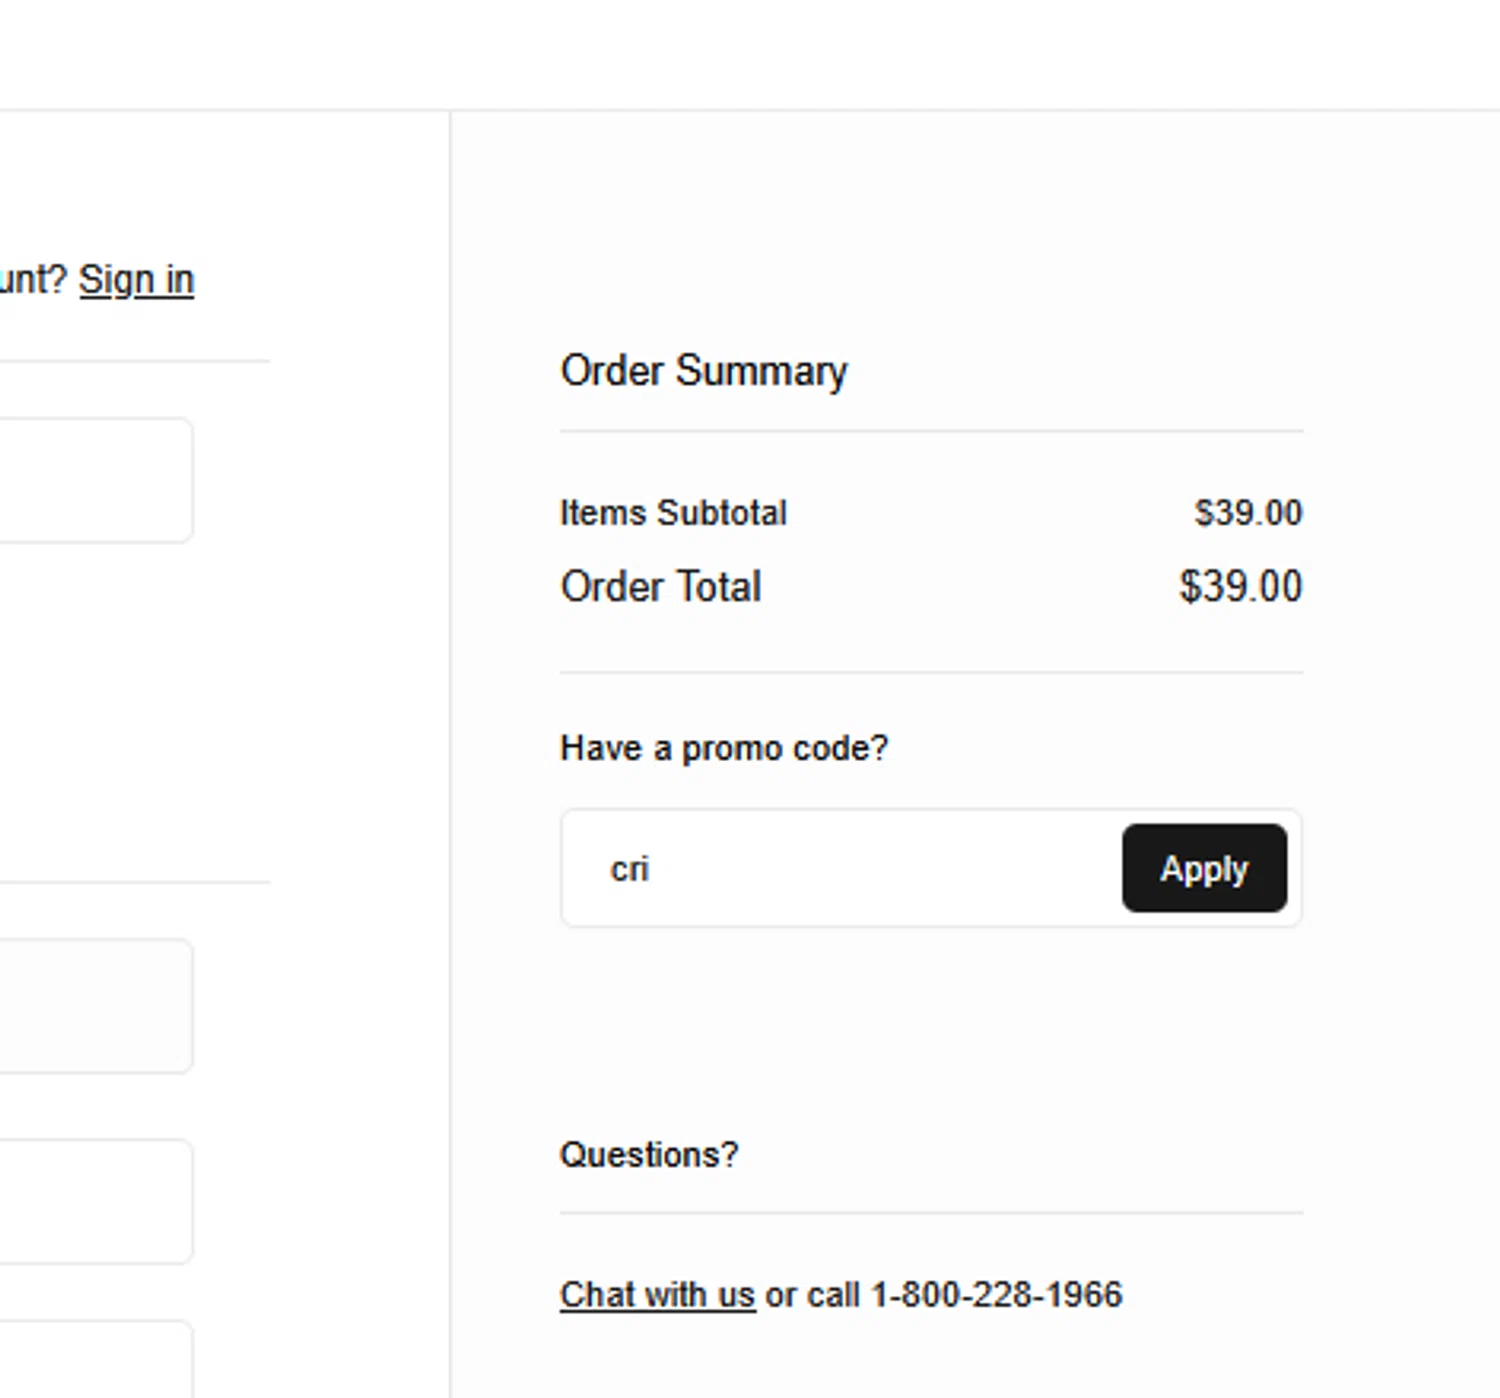Click the divider line beneath Order Summary
The height and width of the screenshot is (1398, 1500).
click(x=930, y=431)
